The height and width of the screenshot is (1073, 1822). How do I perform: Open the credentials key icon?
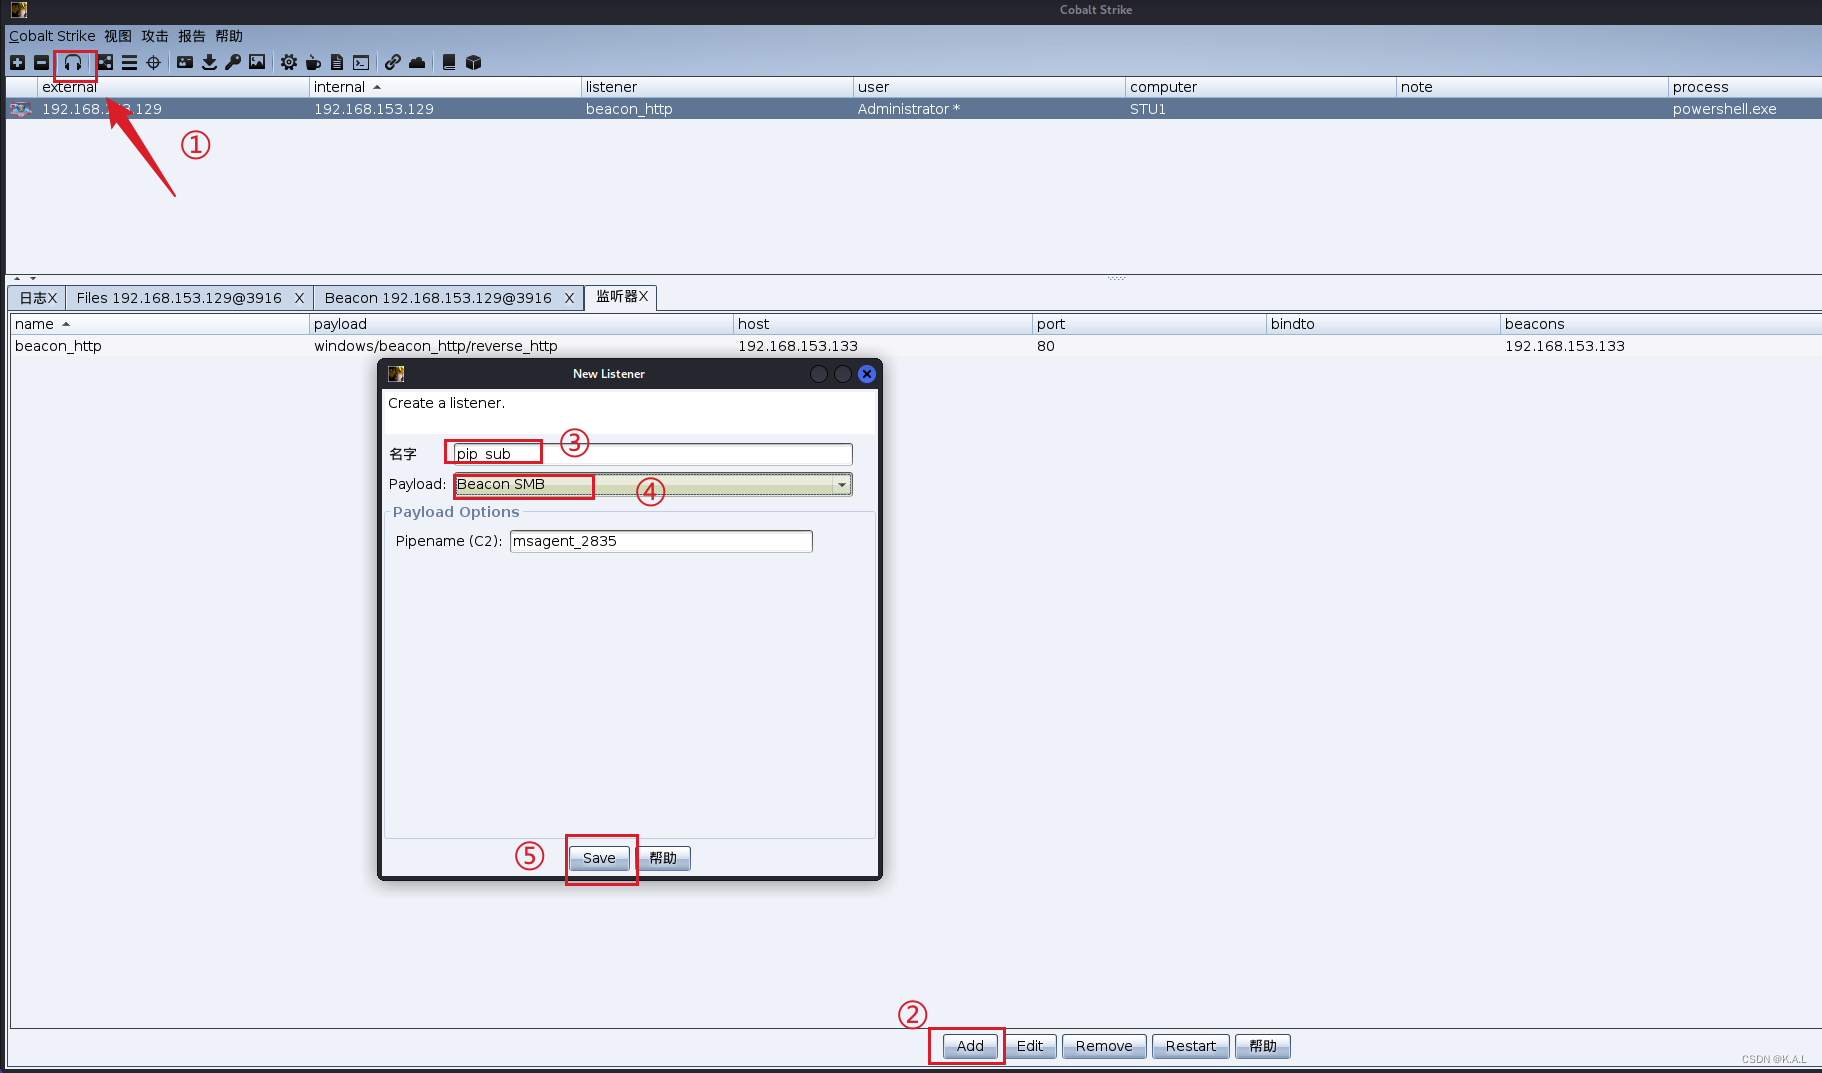click(232, 62)
